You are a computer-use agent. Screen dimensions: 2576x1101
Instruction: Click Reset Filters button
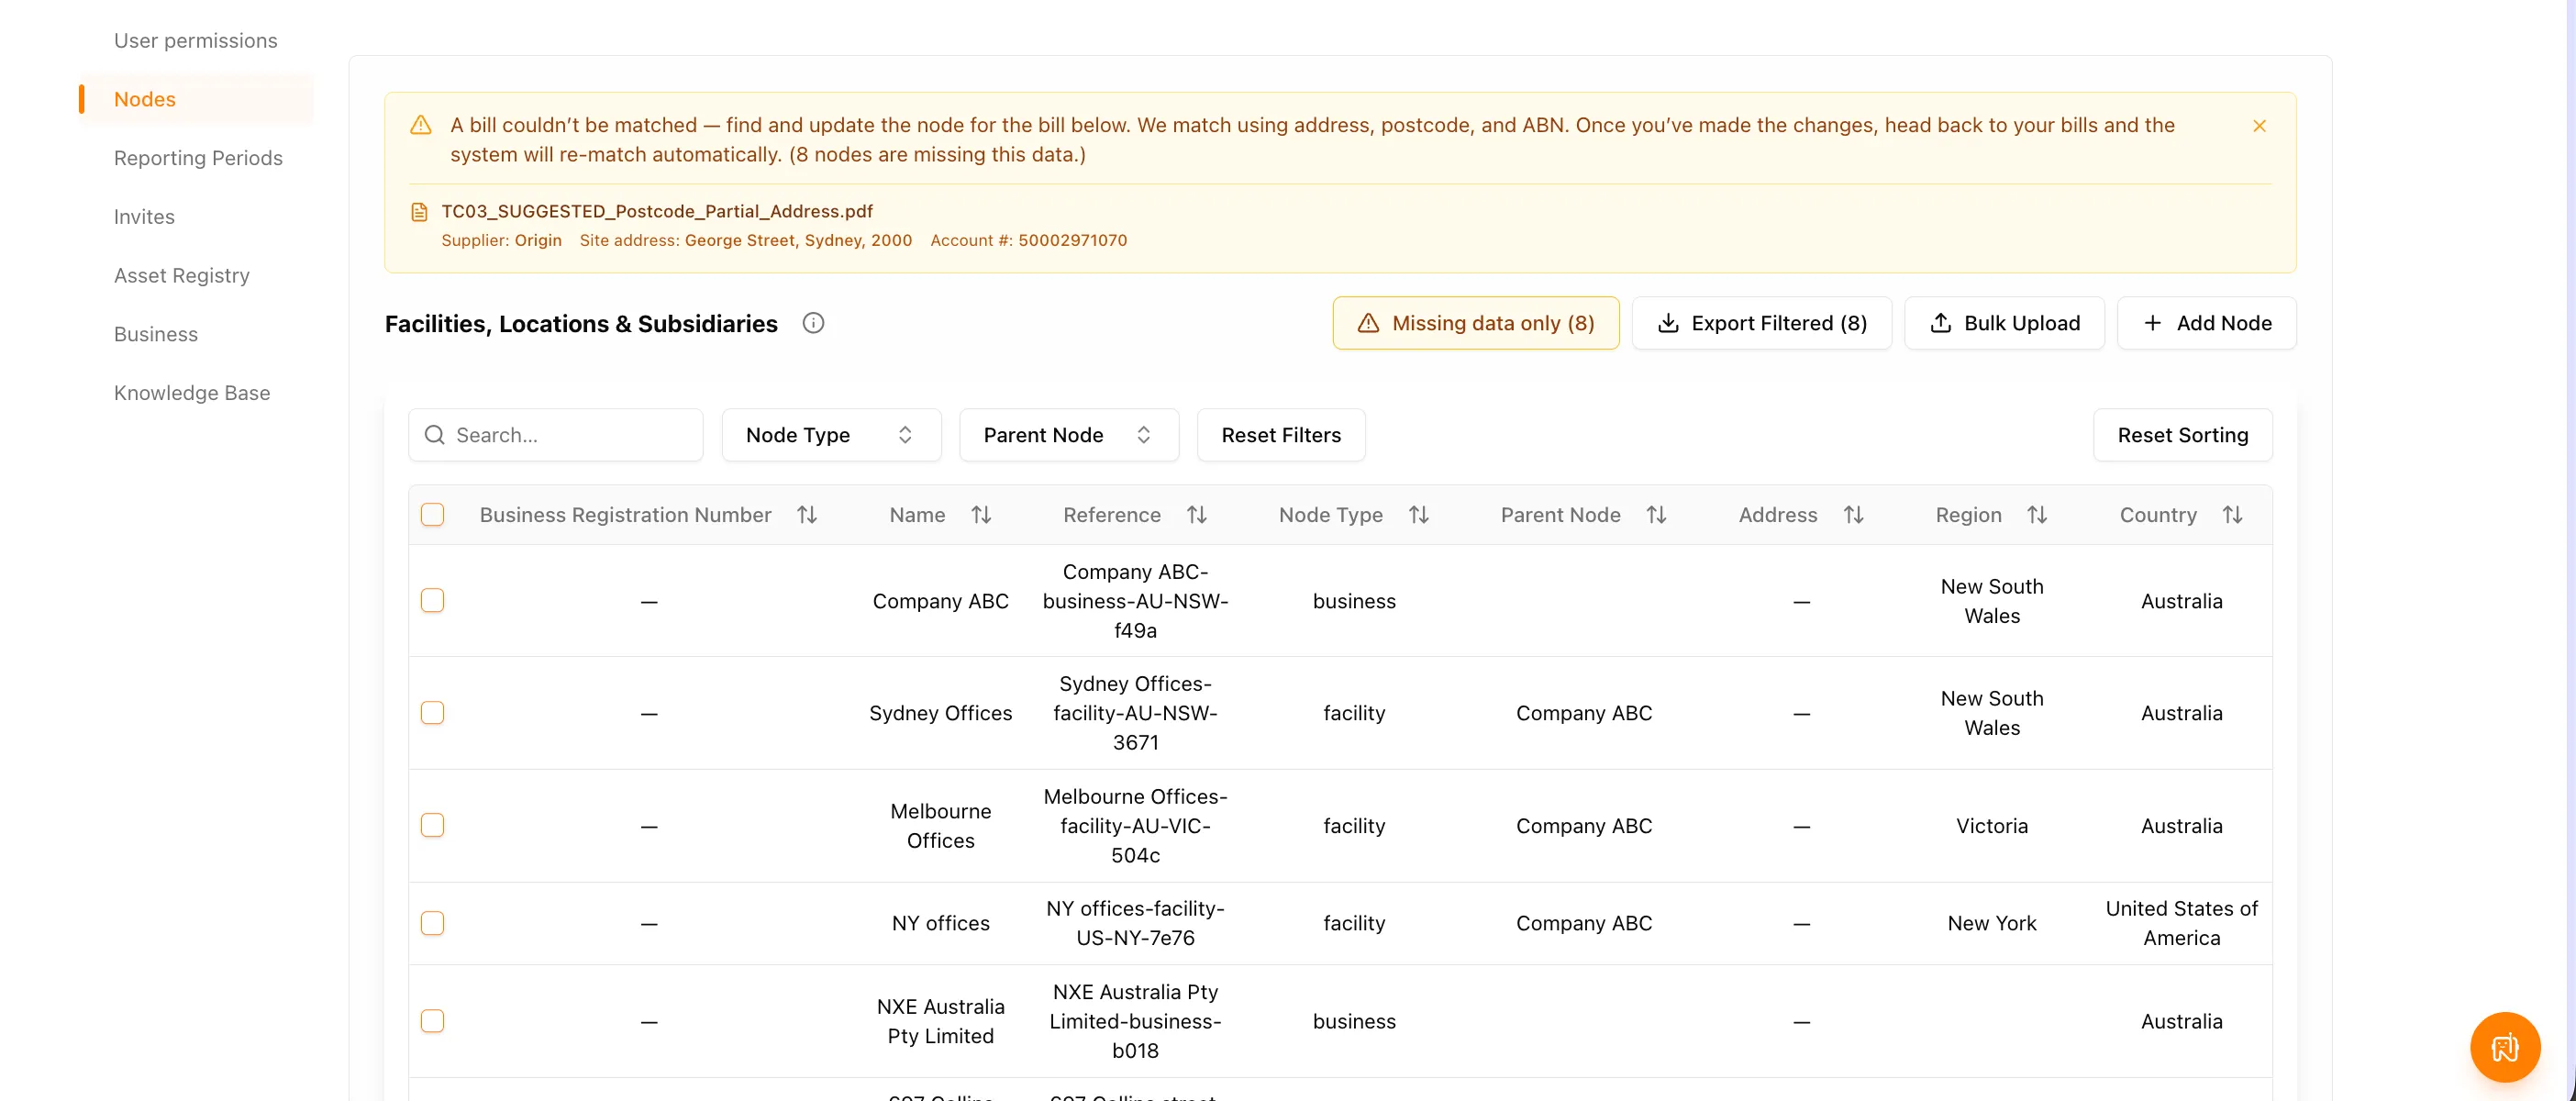(1281, 435)
